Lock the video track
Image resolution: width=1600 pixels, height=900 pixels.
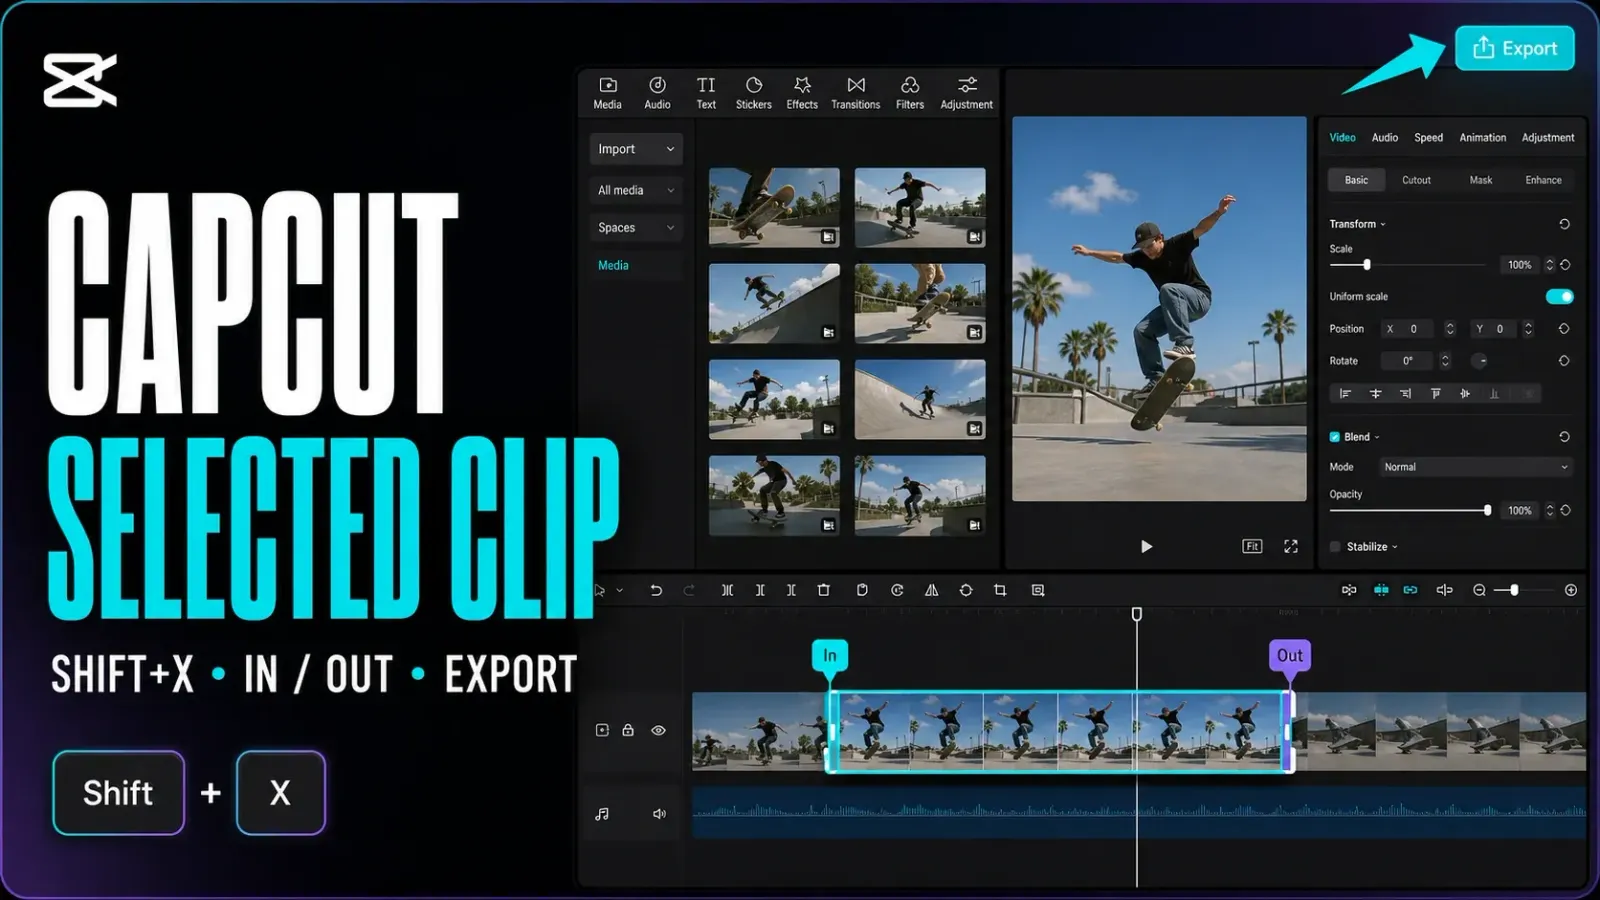[x=628, y=730]
